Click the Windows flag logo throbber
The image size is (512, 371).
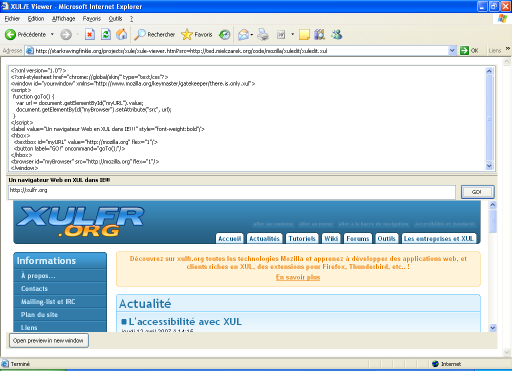(502, 19)
